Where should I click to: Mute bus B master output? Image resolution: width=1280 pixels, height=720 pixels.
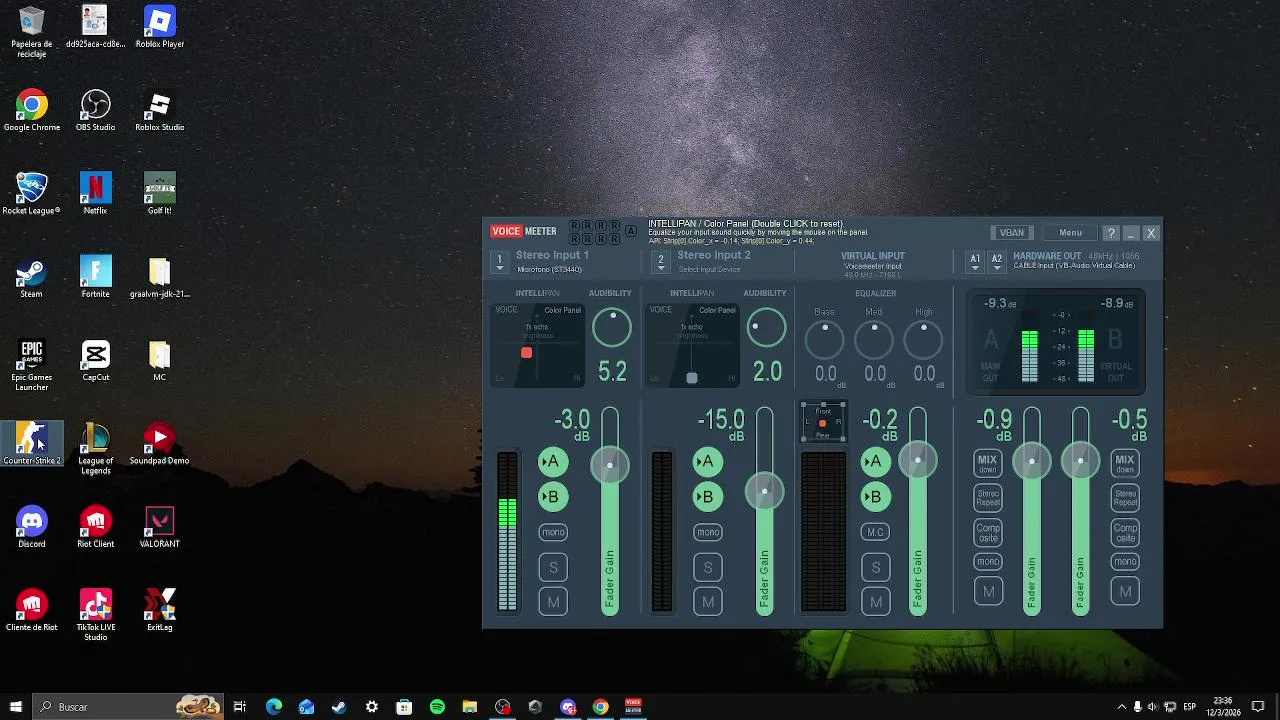[x=1125, y=592]
